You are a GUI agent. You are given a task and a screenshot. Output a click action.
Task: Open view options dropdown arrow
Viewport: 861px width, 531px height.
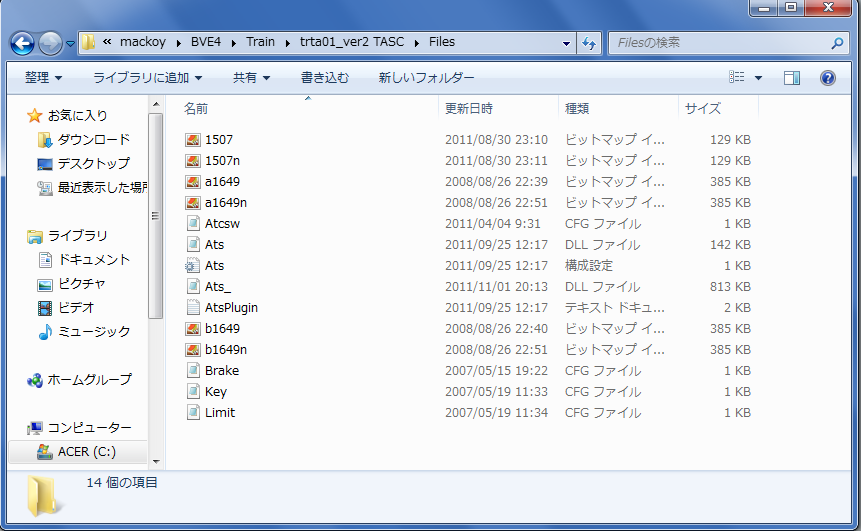coord(758,78)
